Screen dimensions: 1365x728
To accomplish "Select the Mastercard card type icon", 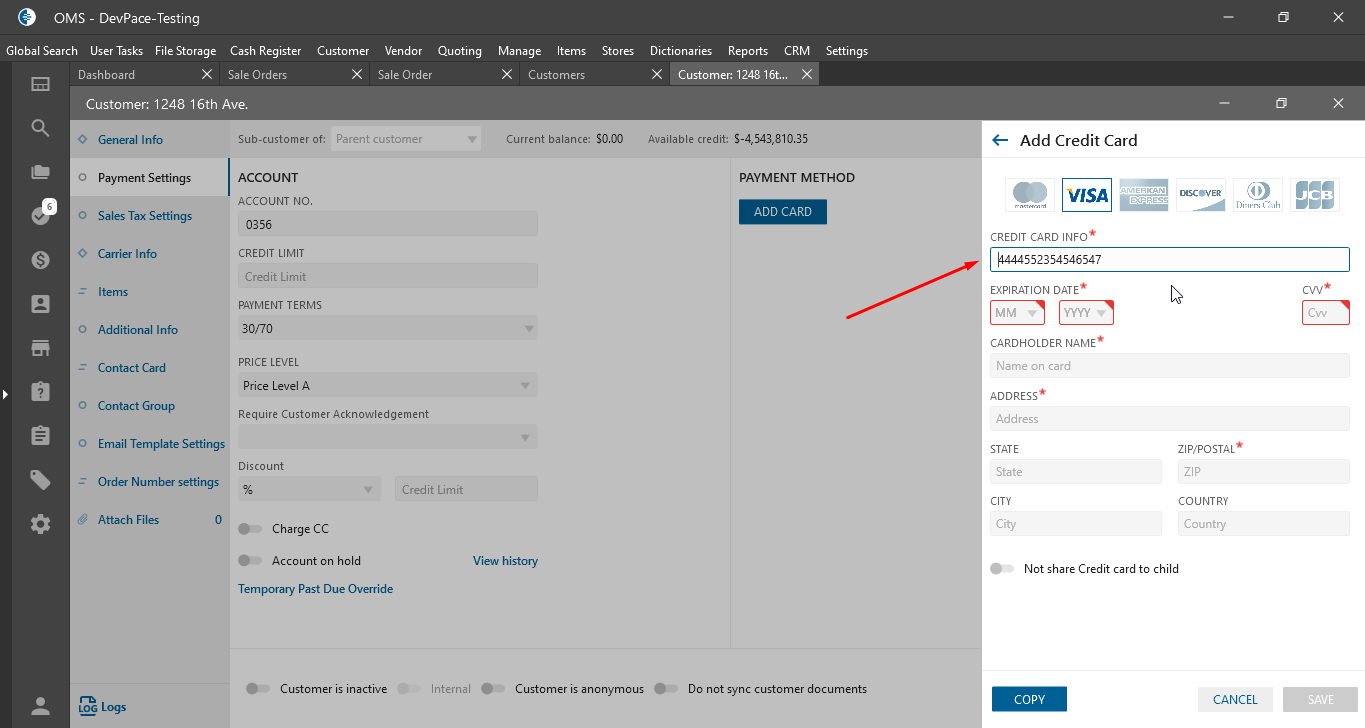I will pyautogui.click(x=1030, y=195).
